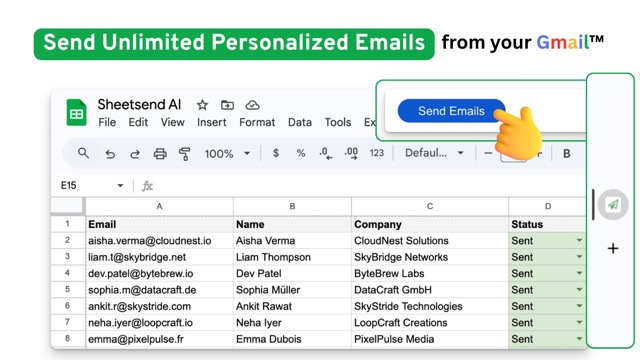The width and height of the screenshot is (640, 360).
Task: Select column A header
Action: point(160,207)
